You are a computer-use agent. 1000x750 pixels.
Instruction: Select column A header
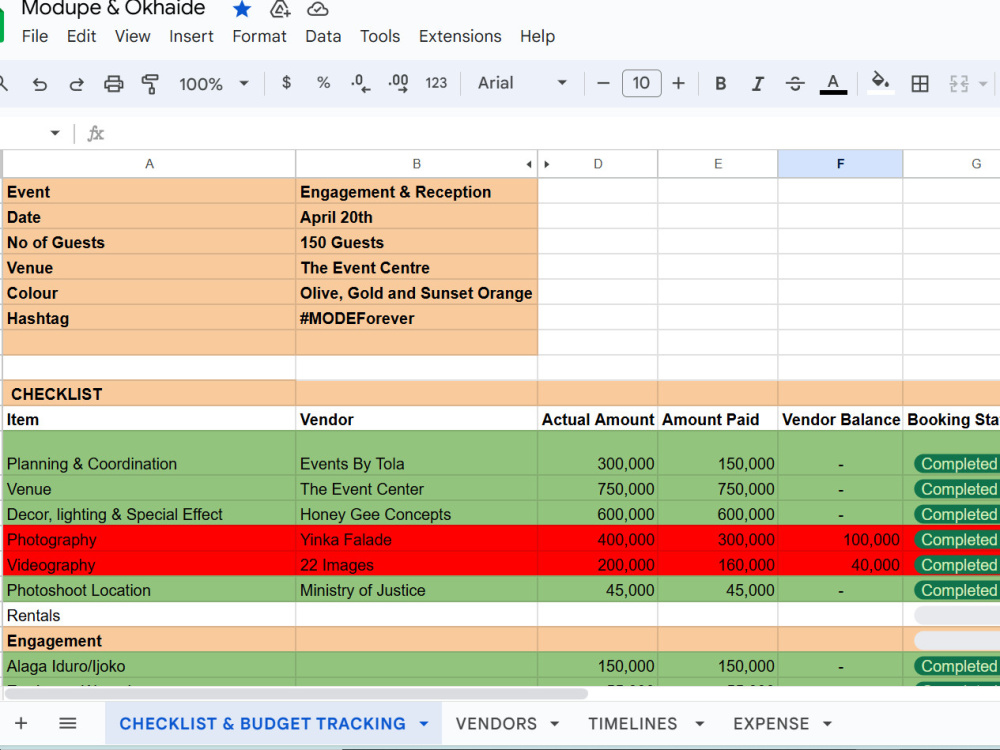click(149, 164)
